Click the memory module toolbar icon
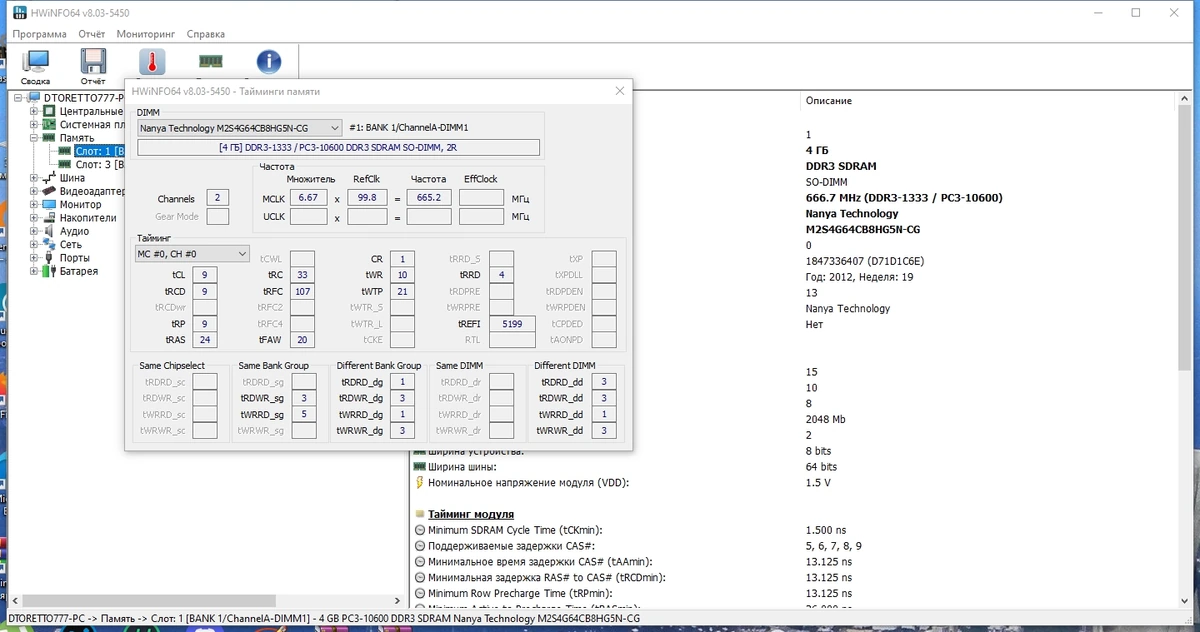Screen dimensions: 1200x632 pos(210,62)
